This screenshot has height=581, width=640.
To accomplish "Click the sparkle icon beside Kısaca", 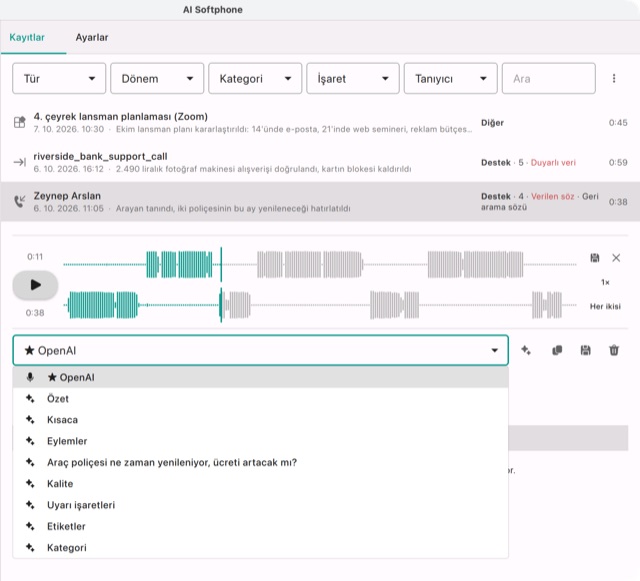I will [30, 420].
